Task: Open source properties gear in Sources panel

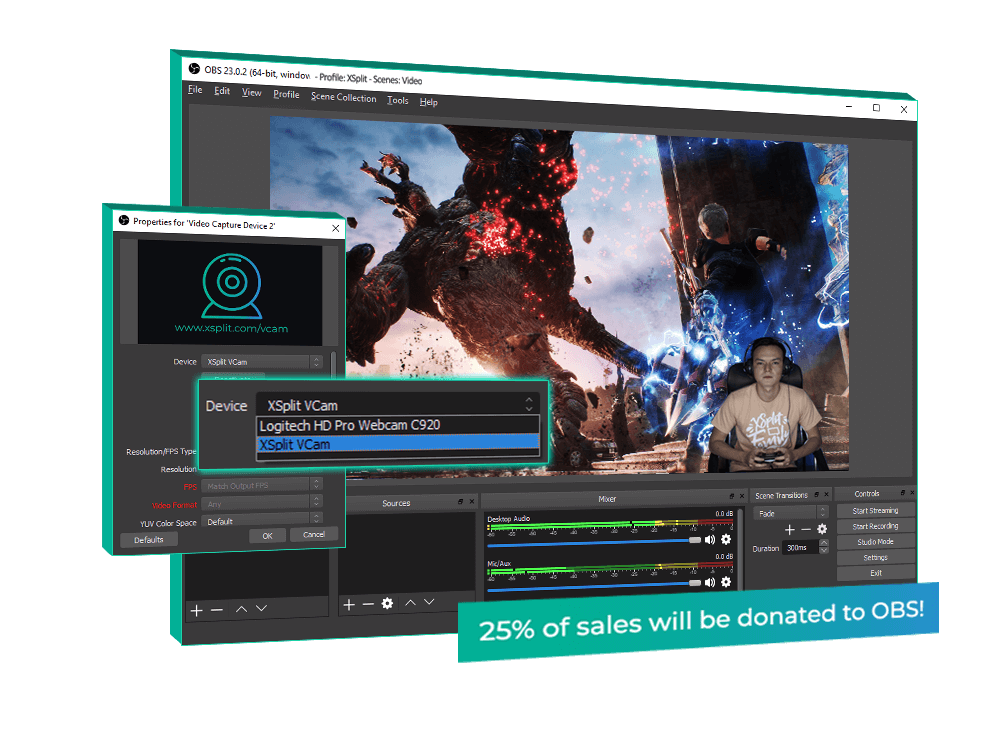Action: pos(387,603)
